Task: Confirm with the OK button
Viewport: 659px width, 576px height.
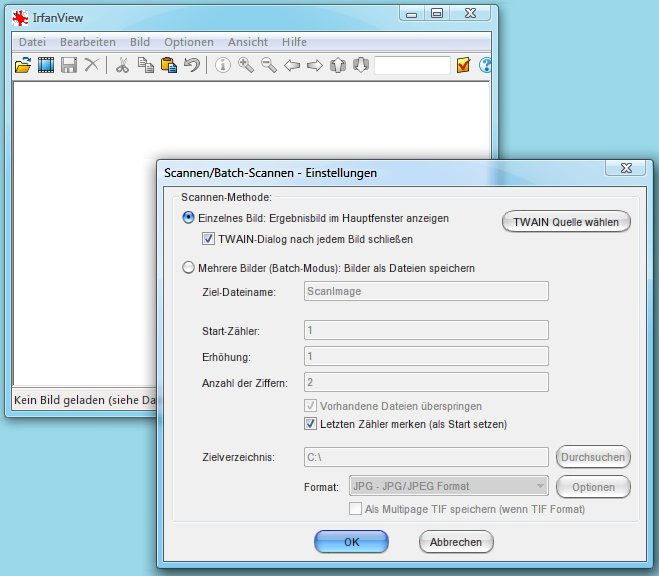Action: 351,542
